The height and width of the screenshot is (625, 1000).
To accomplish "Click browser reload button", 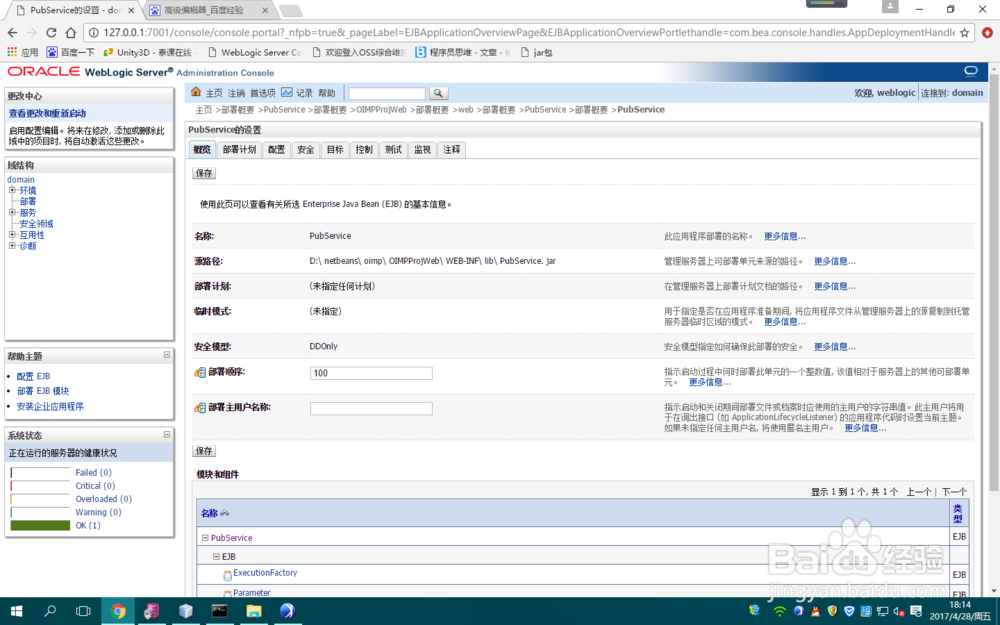I will pos(52,33).
